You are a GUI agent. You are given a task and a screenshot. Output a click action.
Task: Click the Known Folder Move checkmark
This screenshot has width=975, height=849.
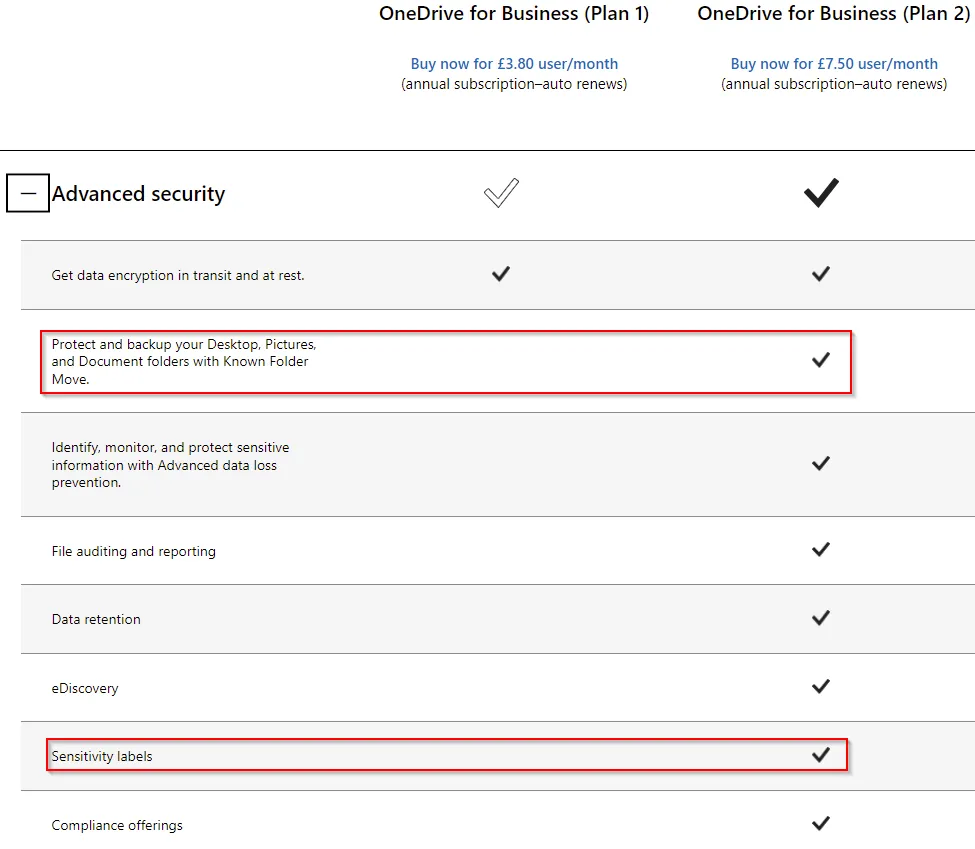[821, 360]
